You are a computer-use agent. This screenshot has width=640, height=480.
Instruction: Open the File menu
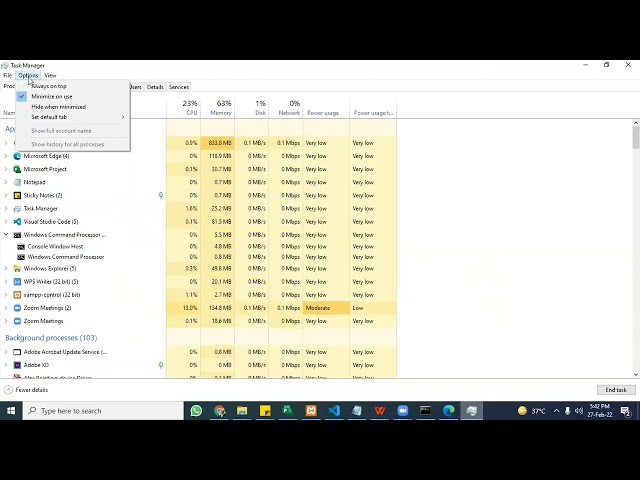point(7,76)
